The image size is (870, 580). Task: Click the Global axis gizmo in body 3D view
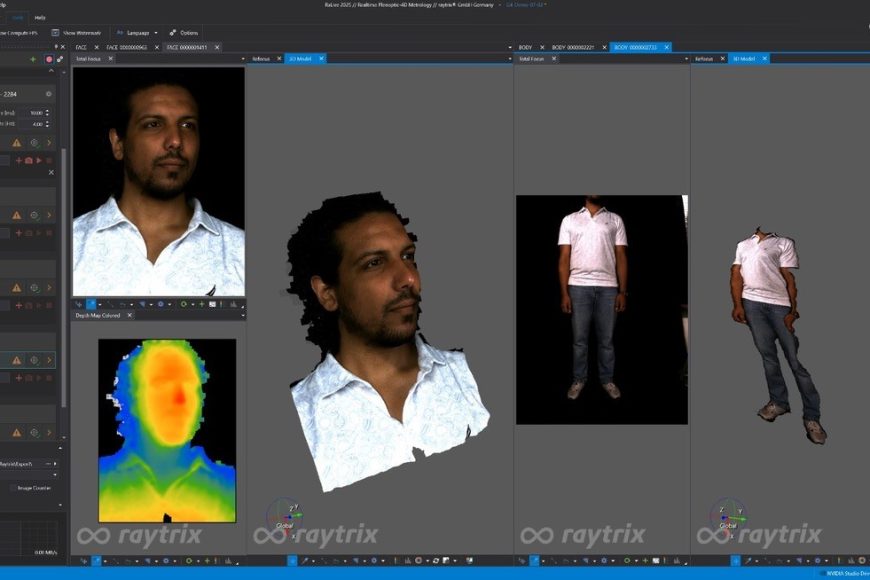pyautogui.click(x=727, y=517)
